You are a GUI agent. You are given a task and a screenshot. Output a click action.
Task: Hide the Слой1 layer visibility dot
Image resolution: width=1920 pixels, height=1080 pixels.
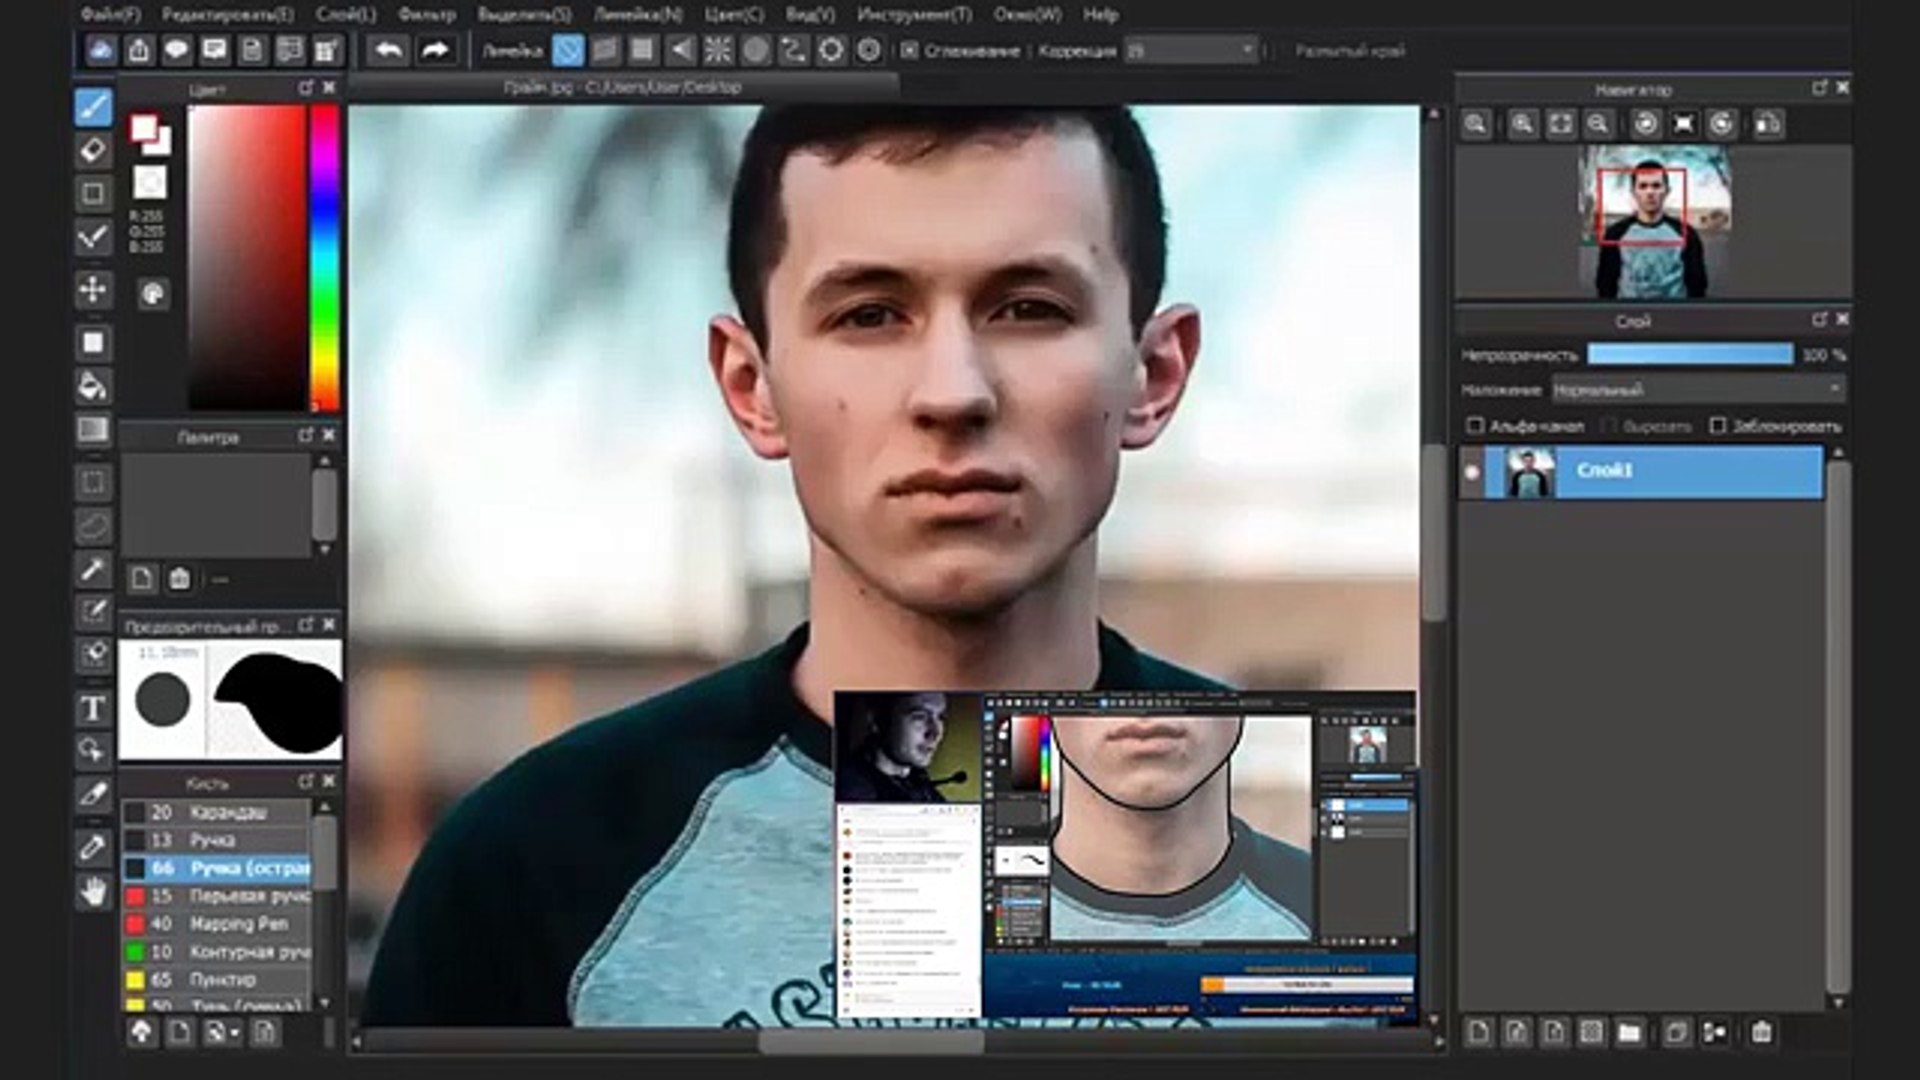[x=1471, y=472]
